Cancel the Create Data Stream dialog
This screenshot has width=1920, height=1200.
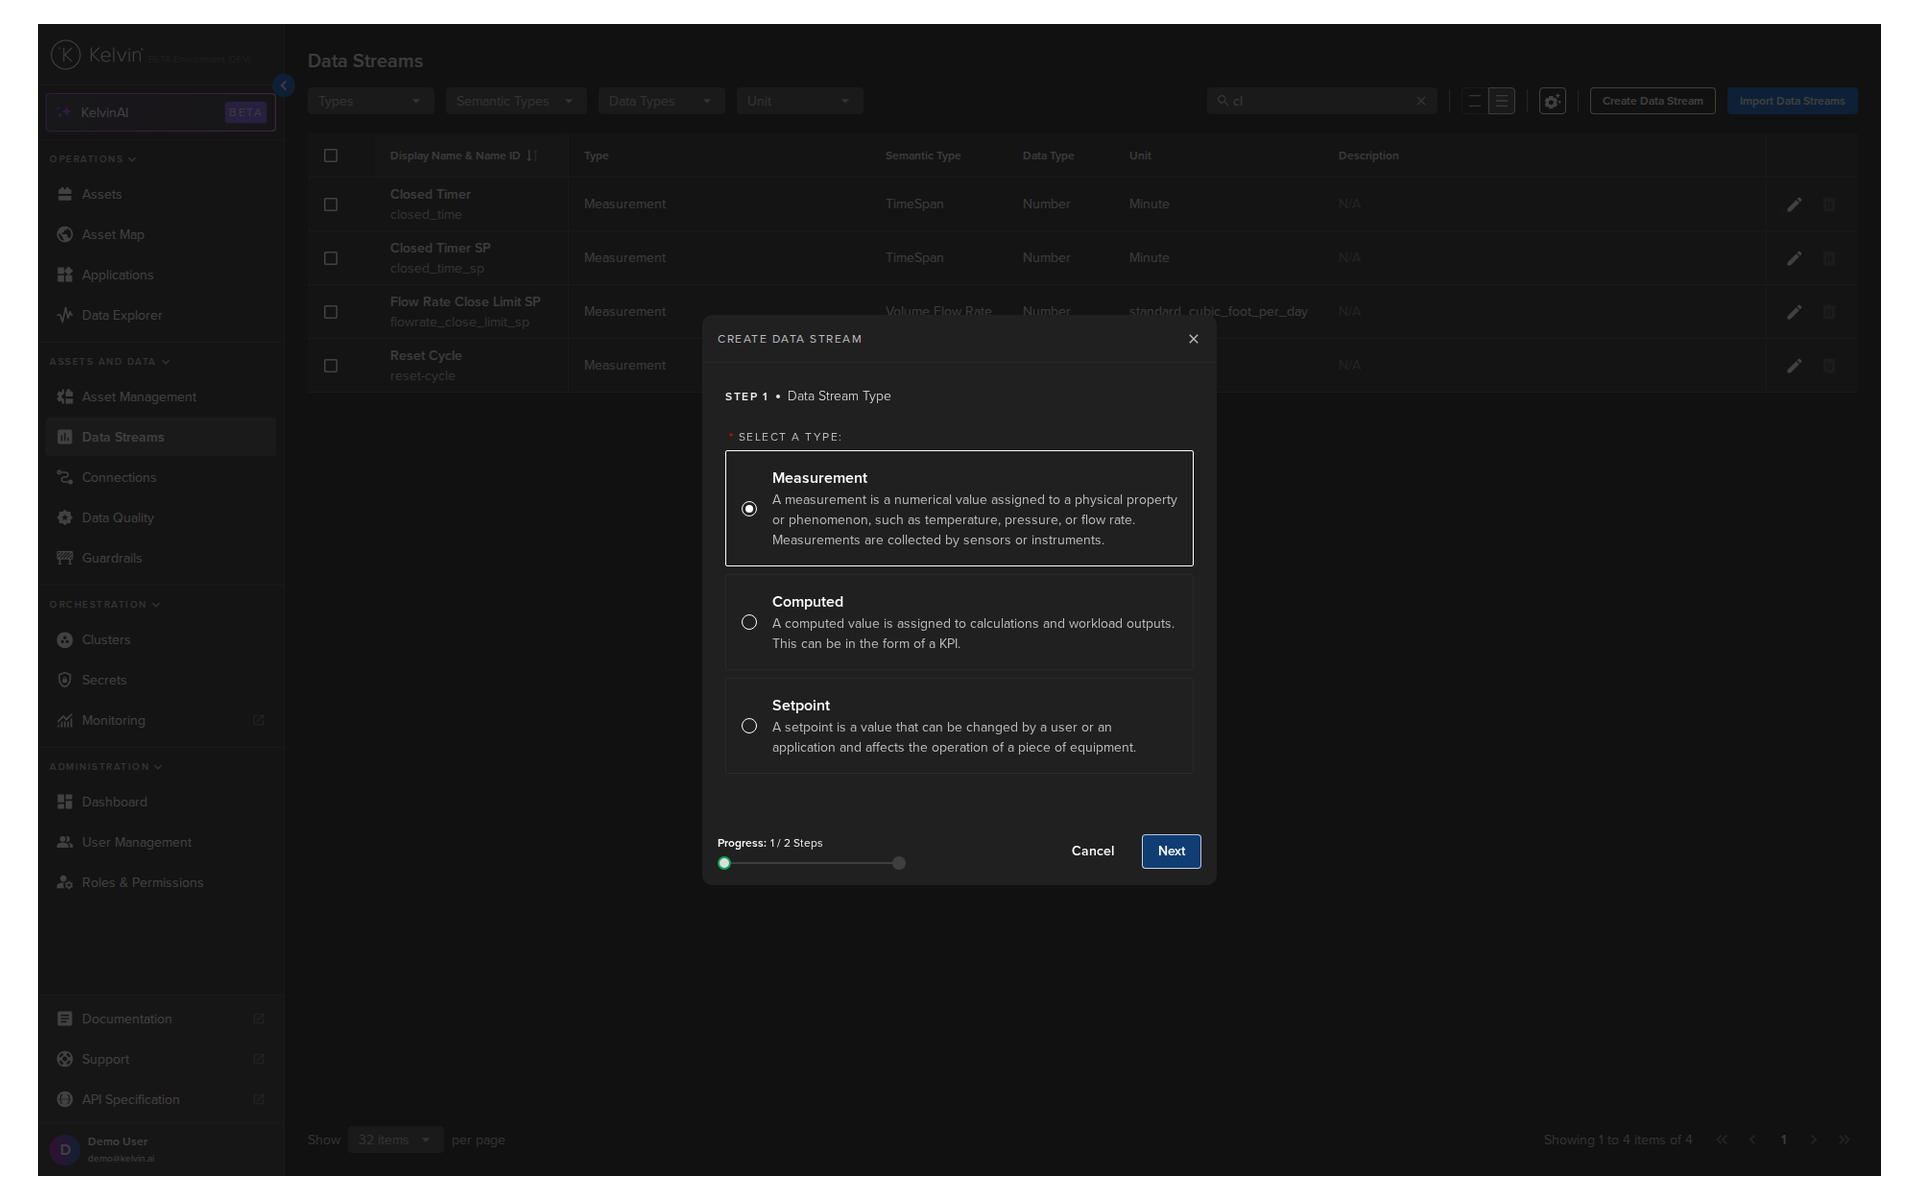point(1092,851)
